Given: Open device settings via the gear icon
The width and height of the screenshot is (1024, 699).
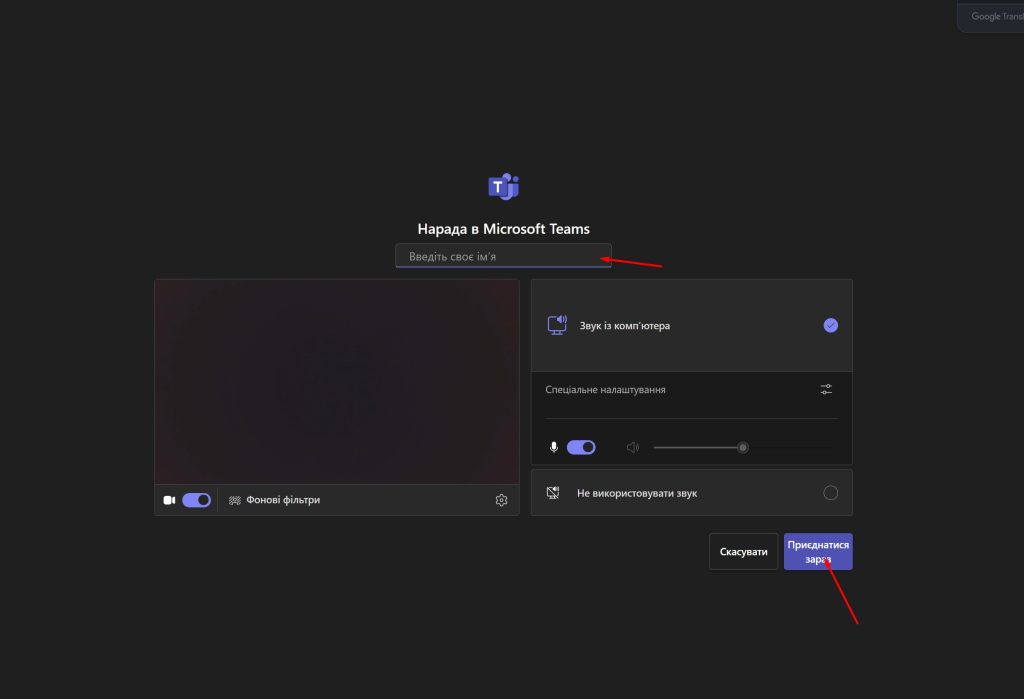Looking at the screenshot, I should [x=501, y=500].
